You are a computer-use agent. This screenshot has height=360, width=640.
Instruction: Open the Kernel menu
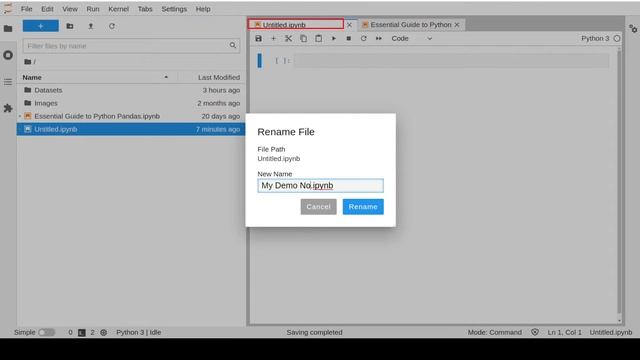click(x=118, y=9)
